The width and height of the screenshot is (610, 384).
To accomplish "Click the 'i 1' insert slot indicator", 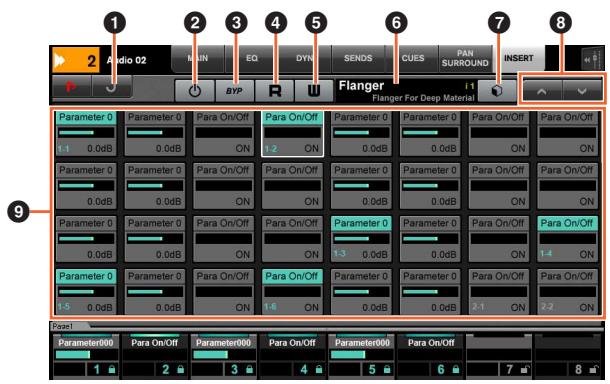I will click(x=470, y=86).
